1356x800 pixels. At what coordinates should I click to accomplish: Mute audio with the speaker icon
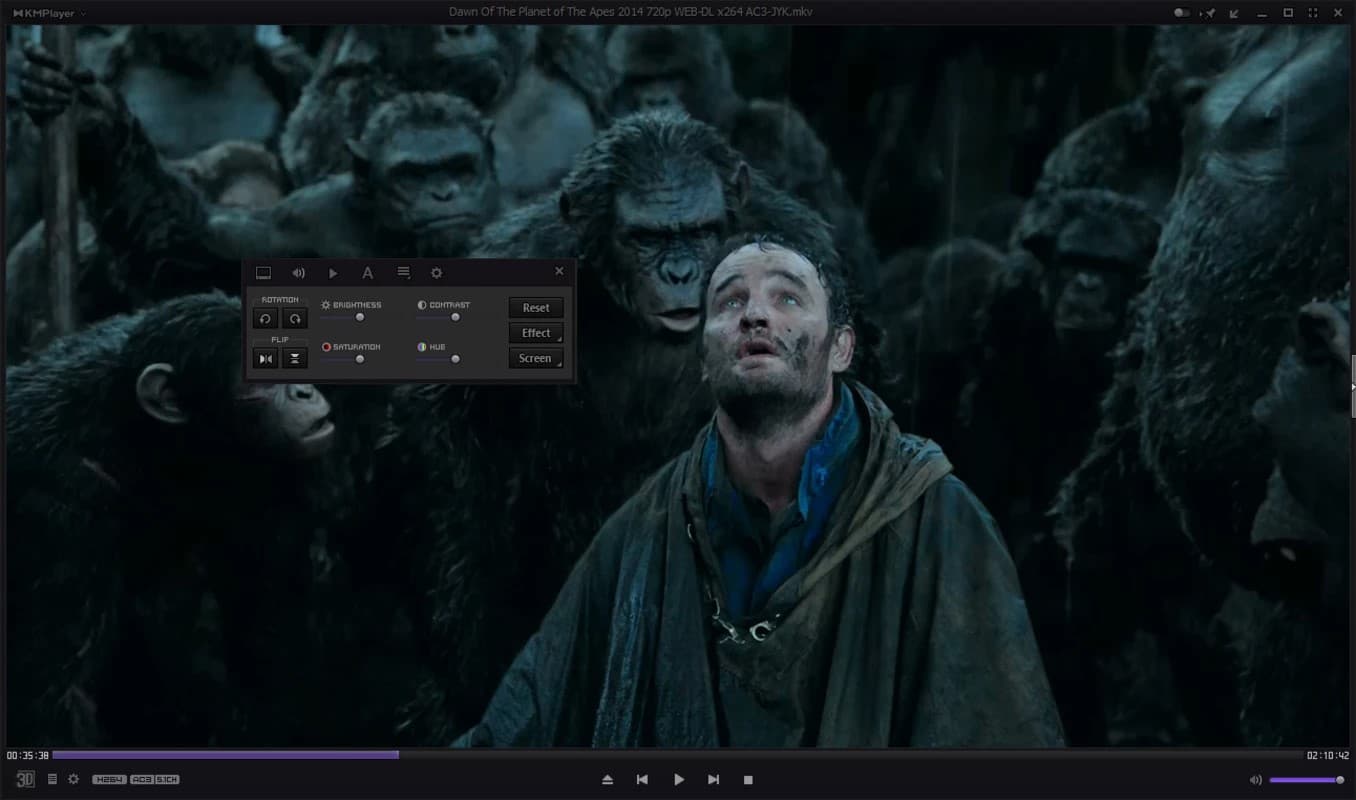pos(1255,780)
